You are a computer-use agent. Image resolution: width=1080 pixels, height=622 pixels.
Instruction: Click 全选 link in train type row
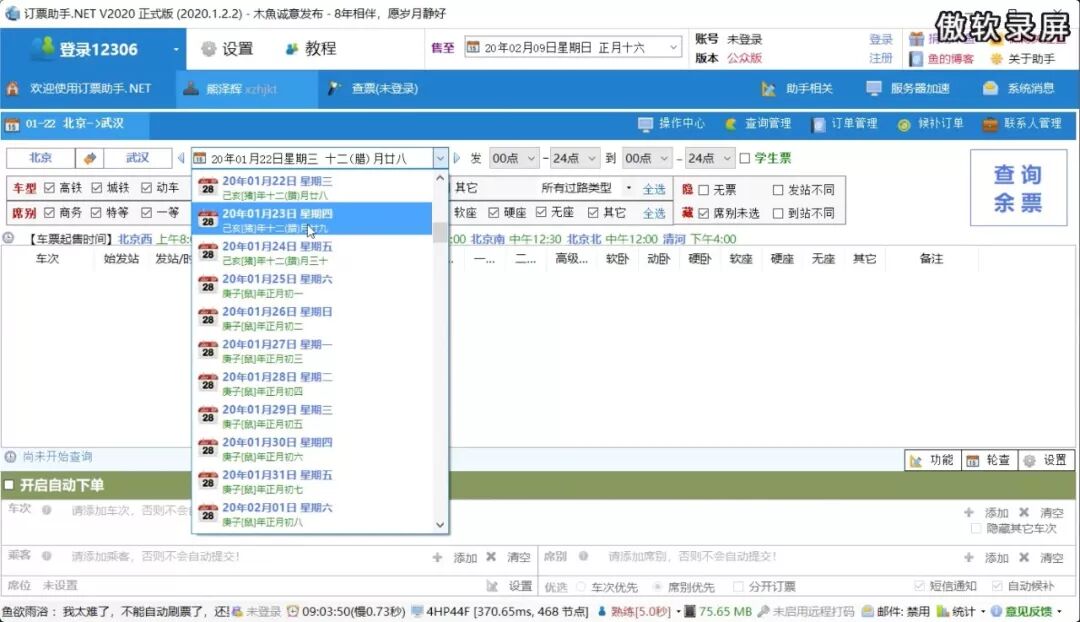tap(654, 189)
